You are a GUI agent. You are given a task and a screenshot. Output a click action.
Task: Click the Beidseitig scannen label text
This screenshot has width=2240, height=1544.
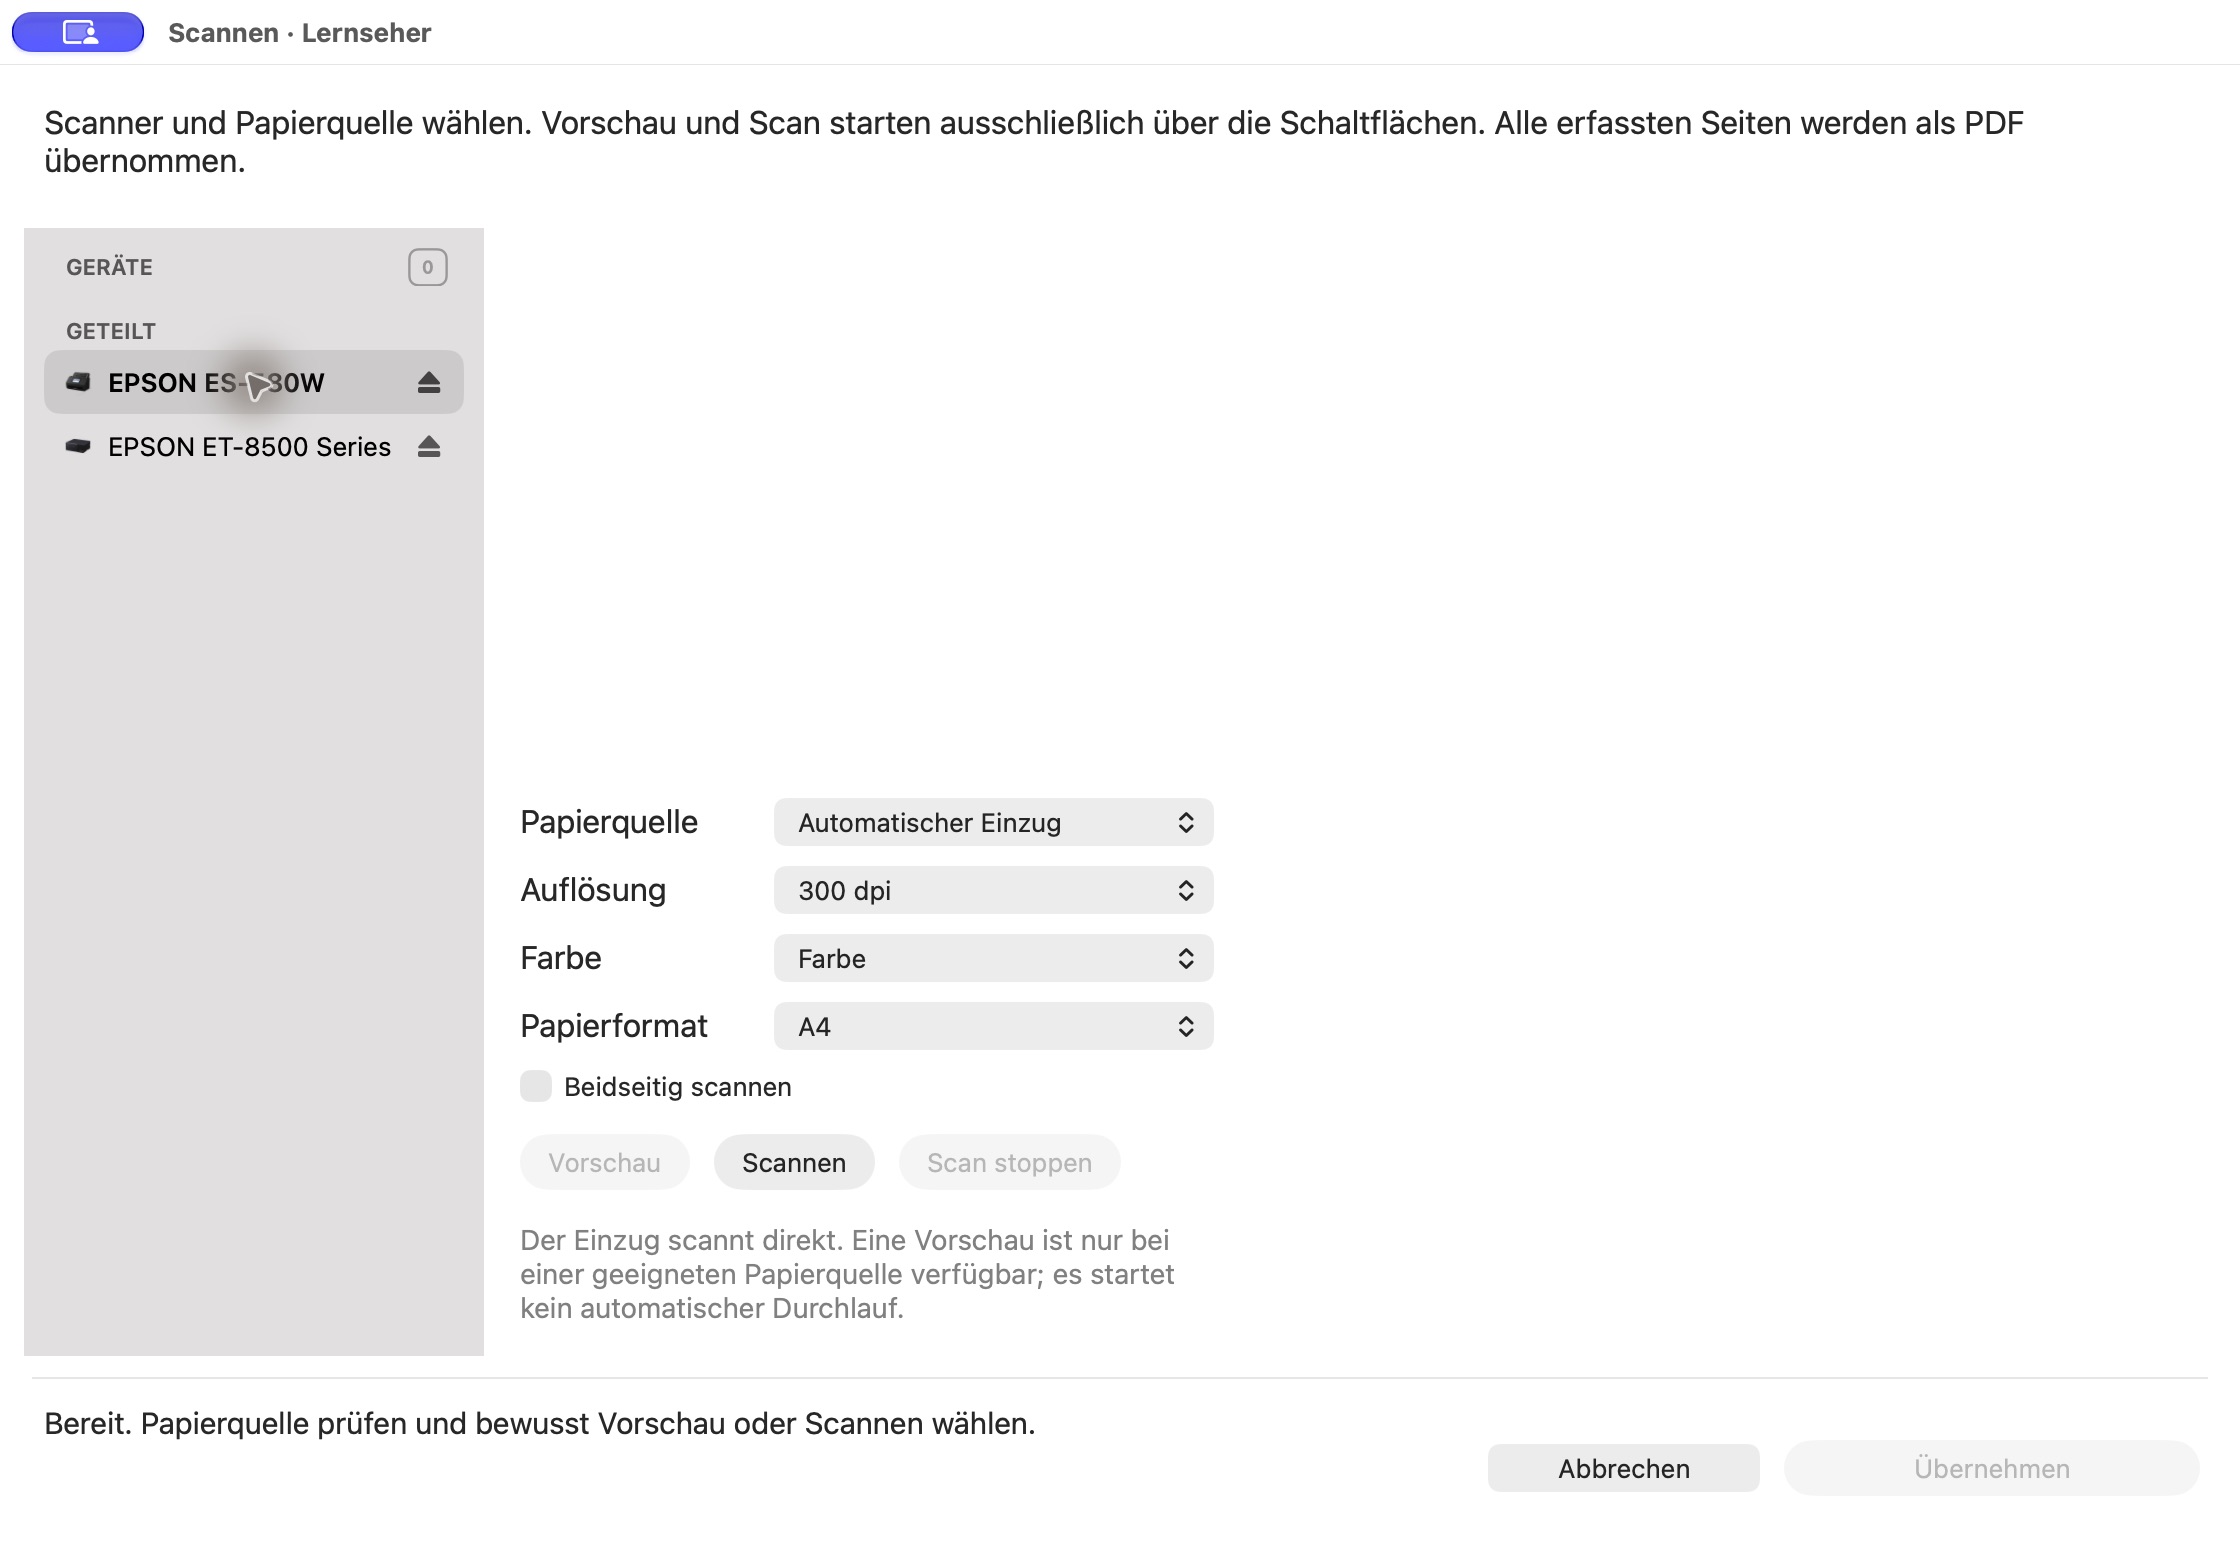[678, 1087]
